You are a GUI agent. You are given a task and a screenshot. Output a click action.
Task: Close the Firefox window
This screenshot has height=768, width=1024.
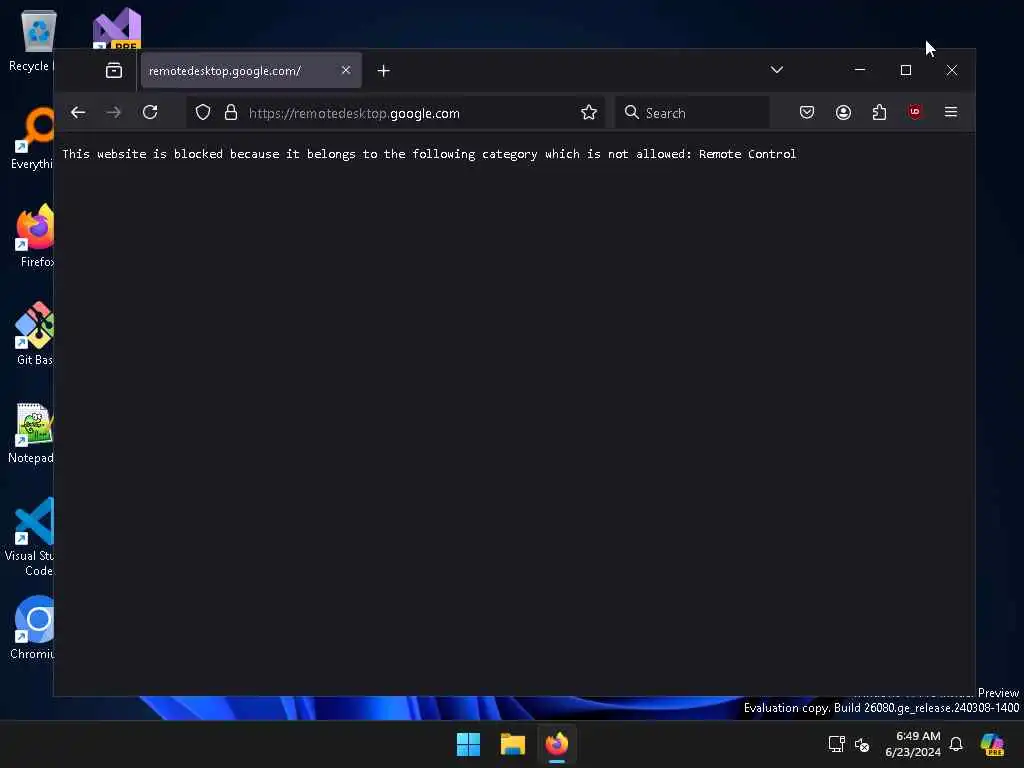click(952, 70)
